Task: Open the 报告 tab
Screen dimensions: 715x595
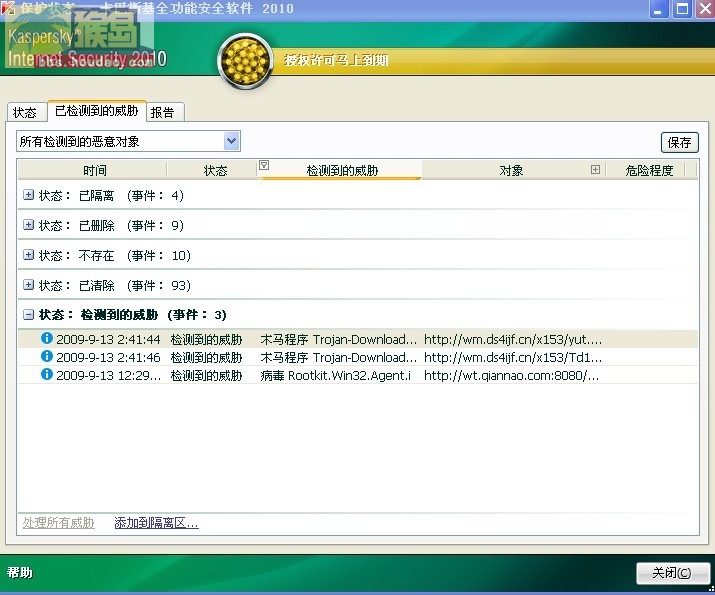Action: [163, 113]
